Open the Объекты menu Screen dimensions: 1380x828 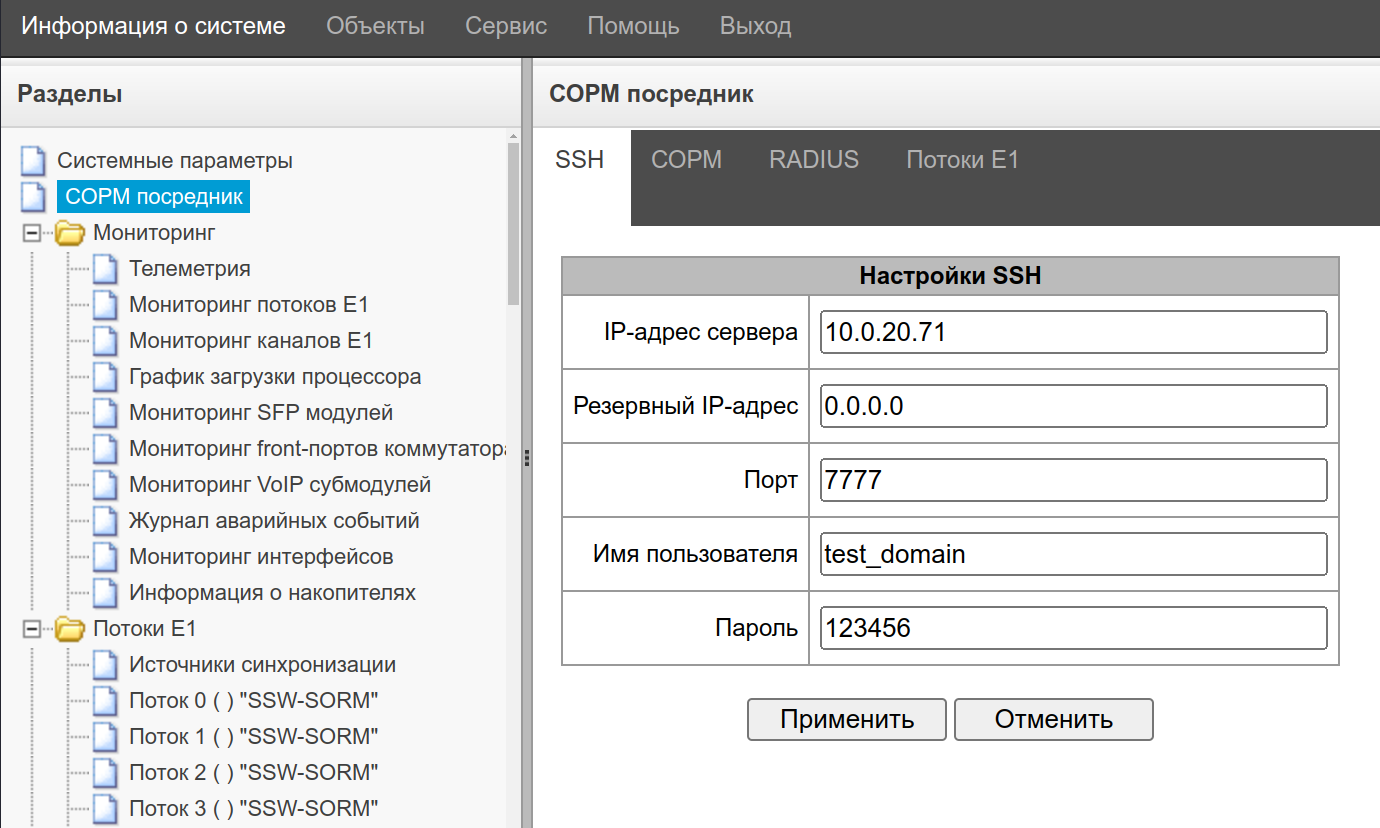point(375,27)
